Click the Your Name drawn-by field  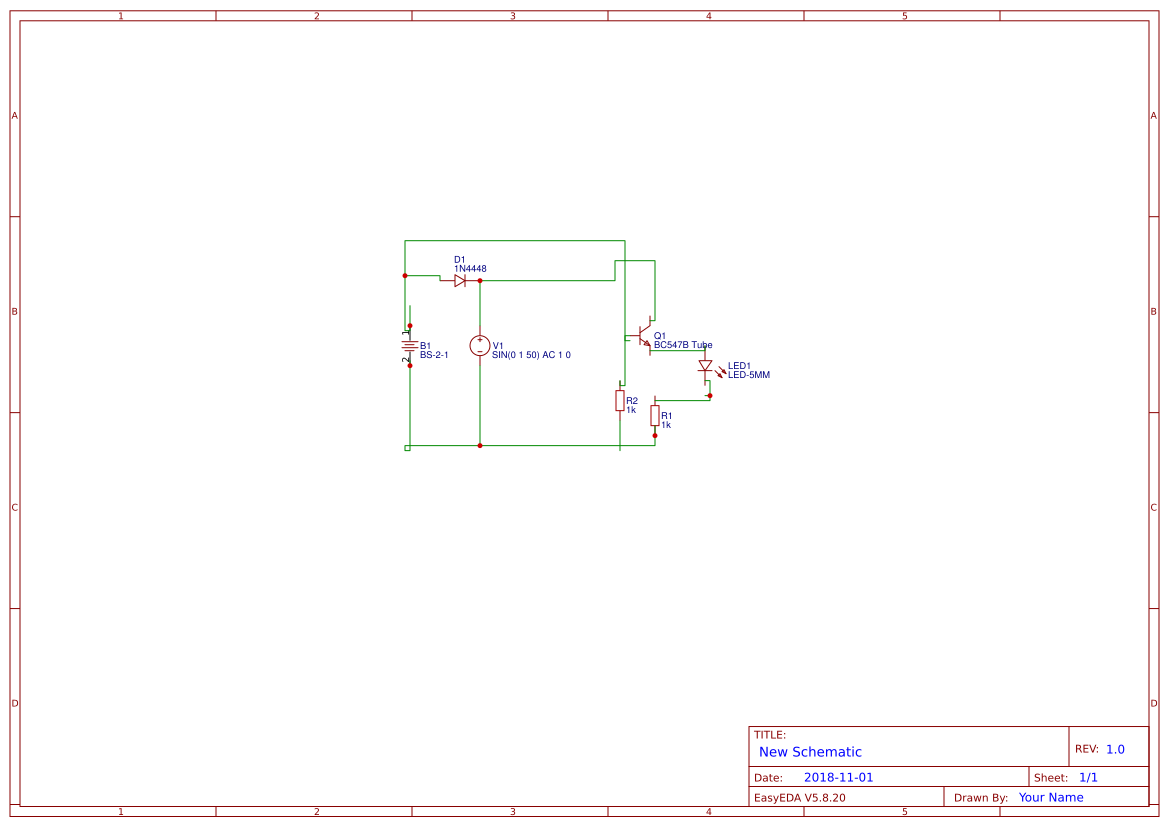pyautogui.click(x=1050, y=797)
